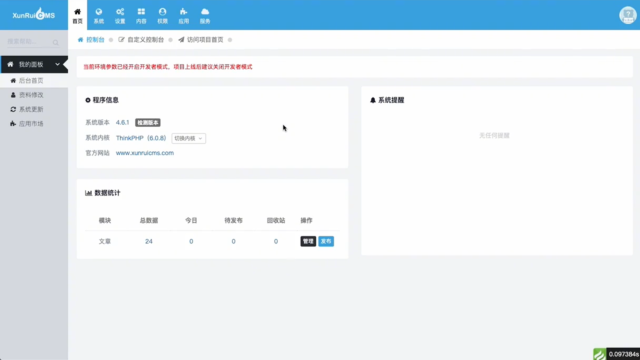Click the magnifier search icon

pos(56,42)
